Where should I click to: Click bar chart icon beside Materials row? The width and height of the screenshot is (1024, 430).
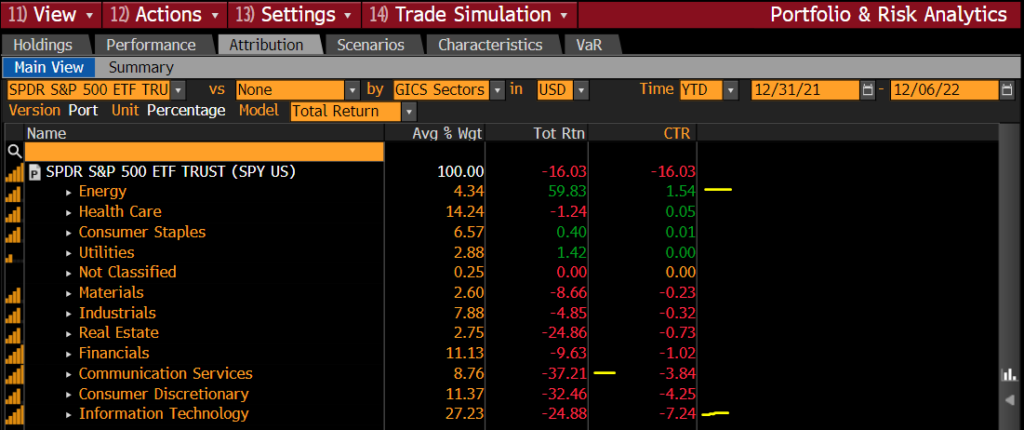point(13,295)
